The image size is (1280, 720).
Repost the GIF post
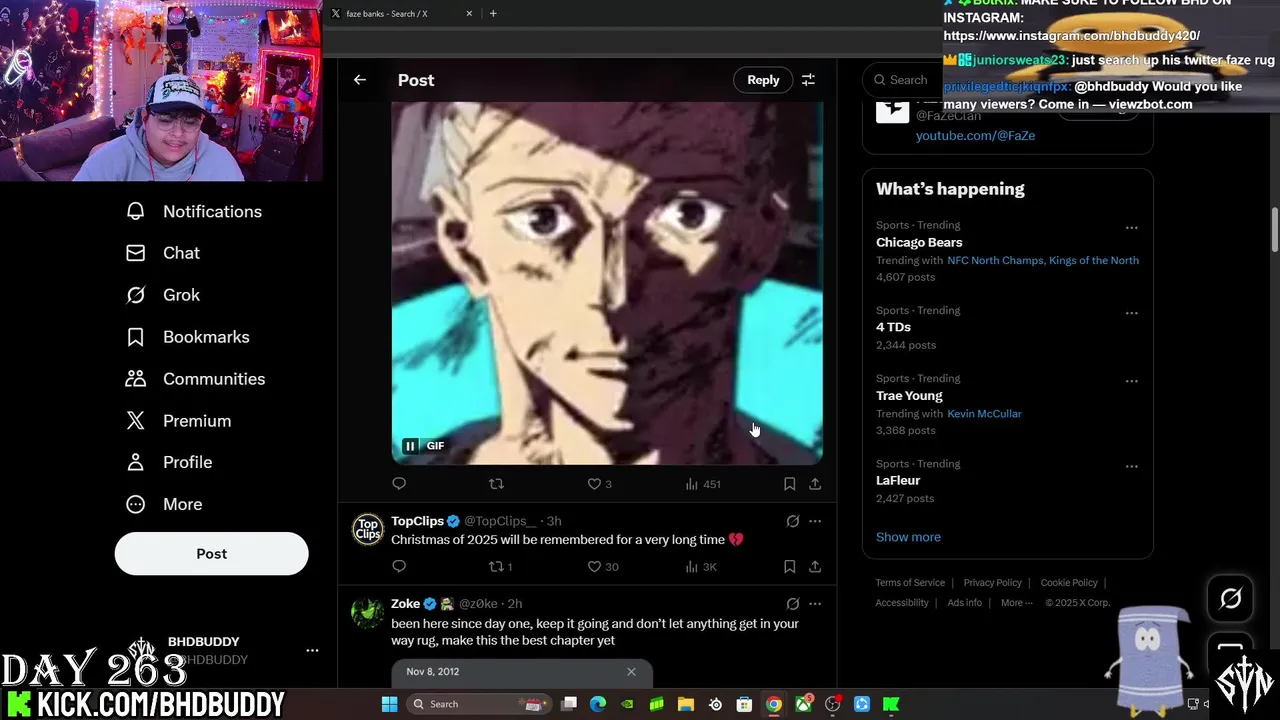tap(496, 484)
